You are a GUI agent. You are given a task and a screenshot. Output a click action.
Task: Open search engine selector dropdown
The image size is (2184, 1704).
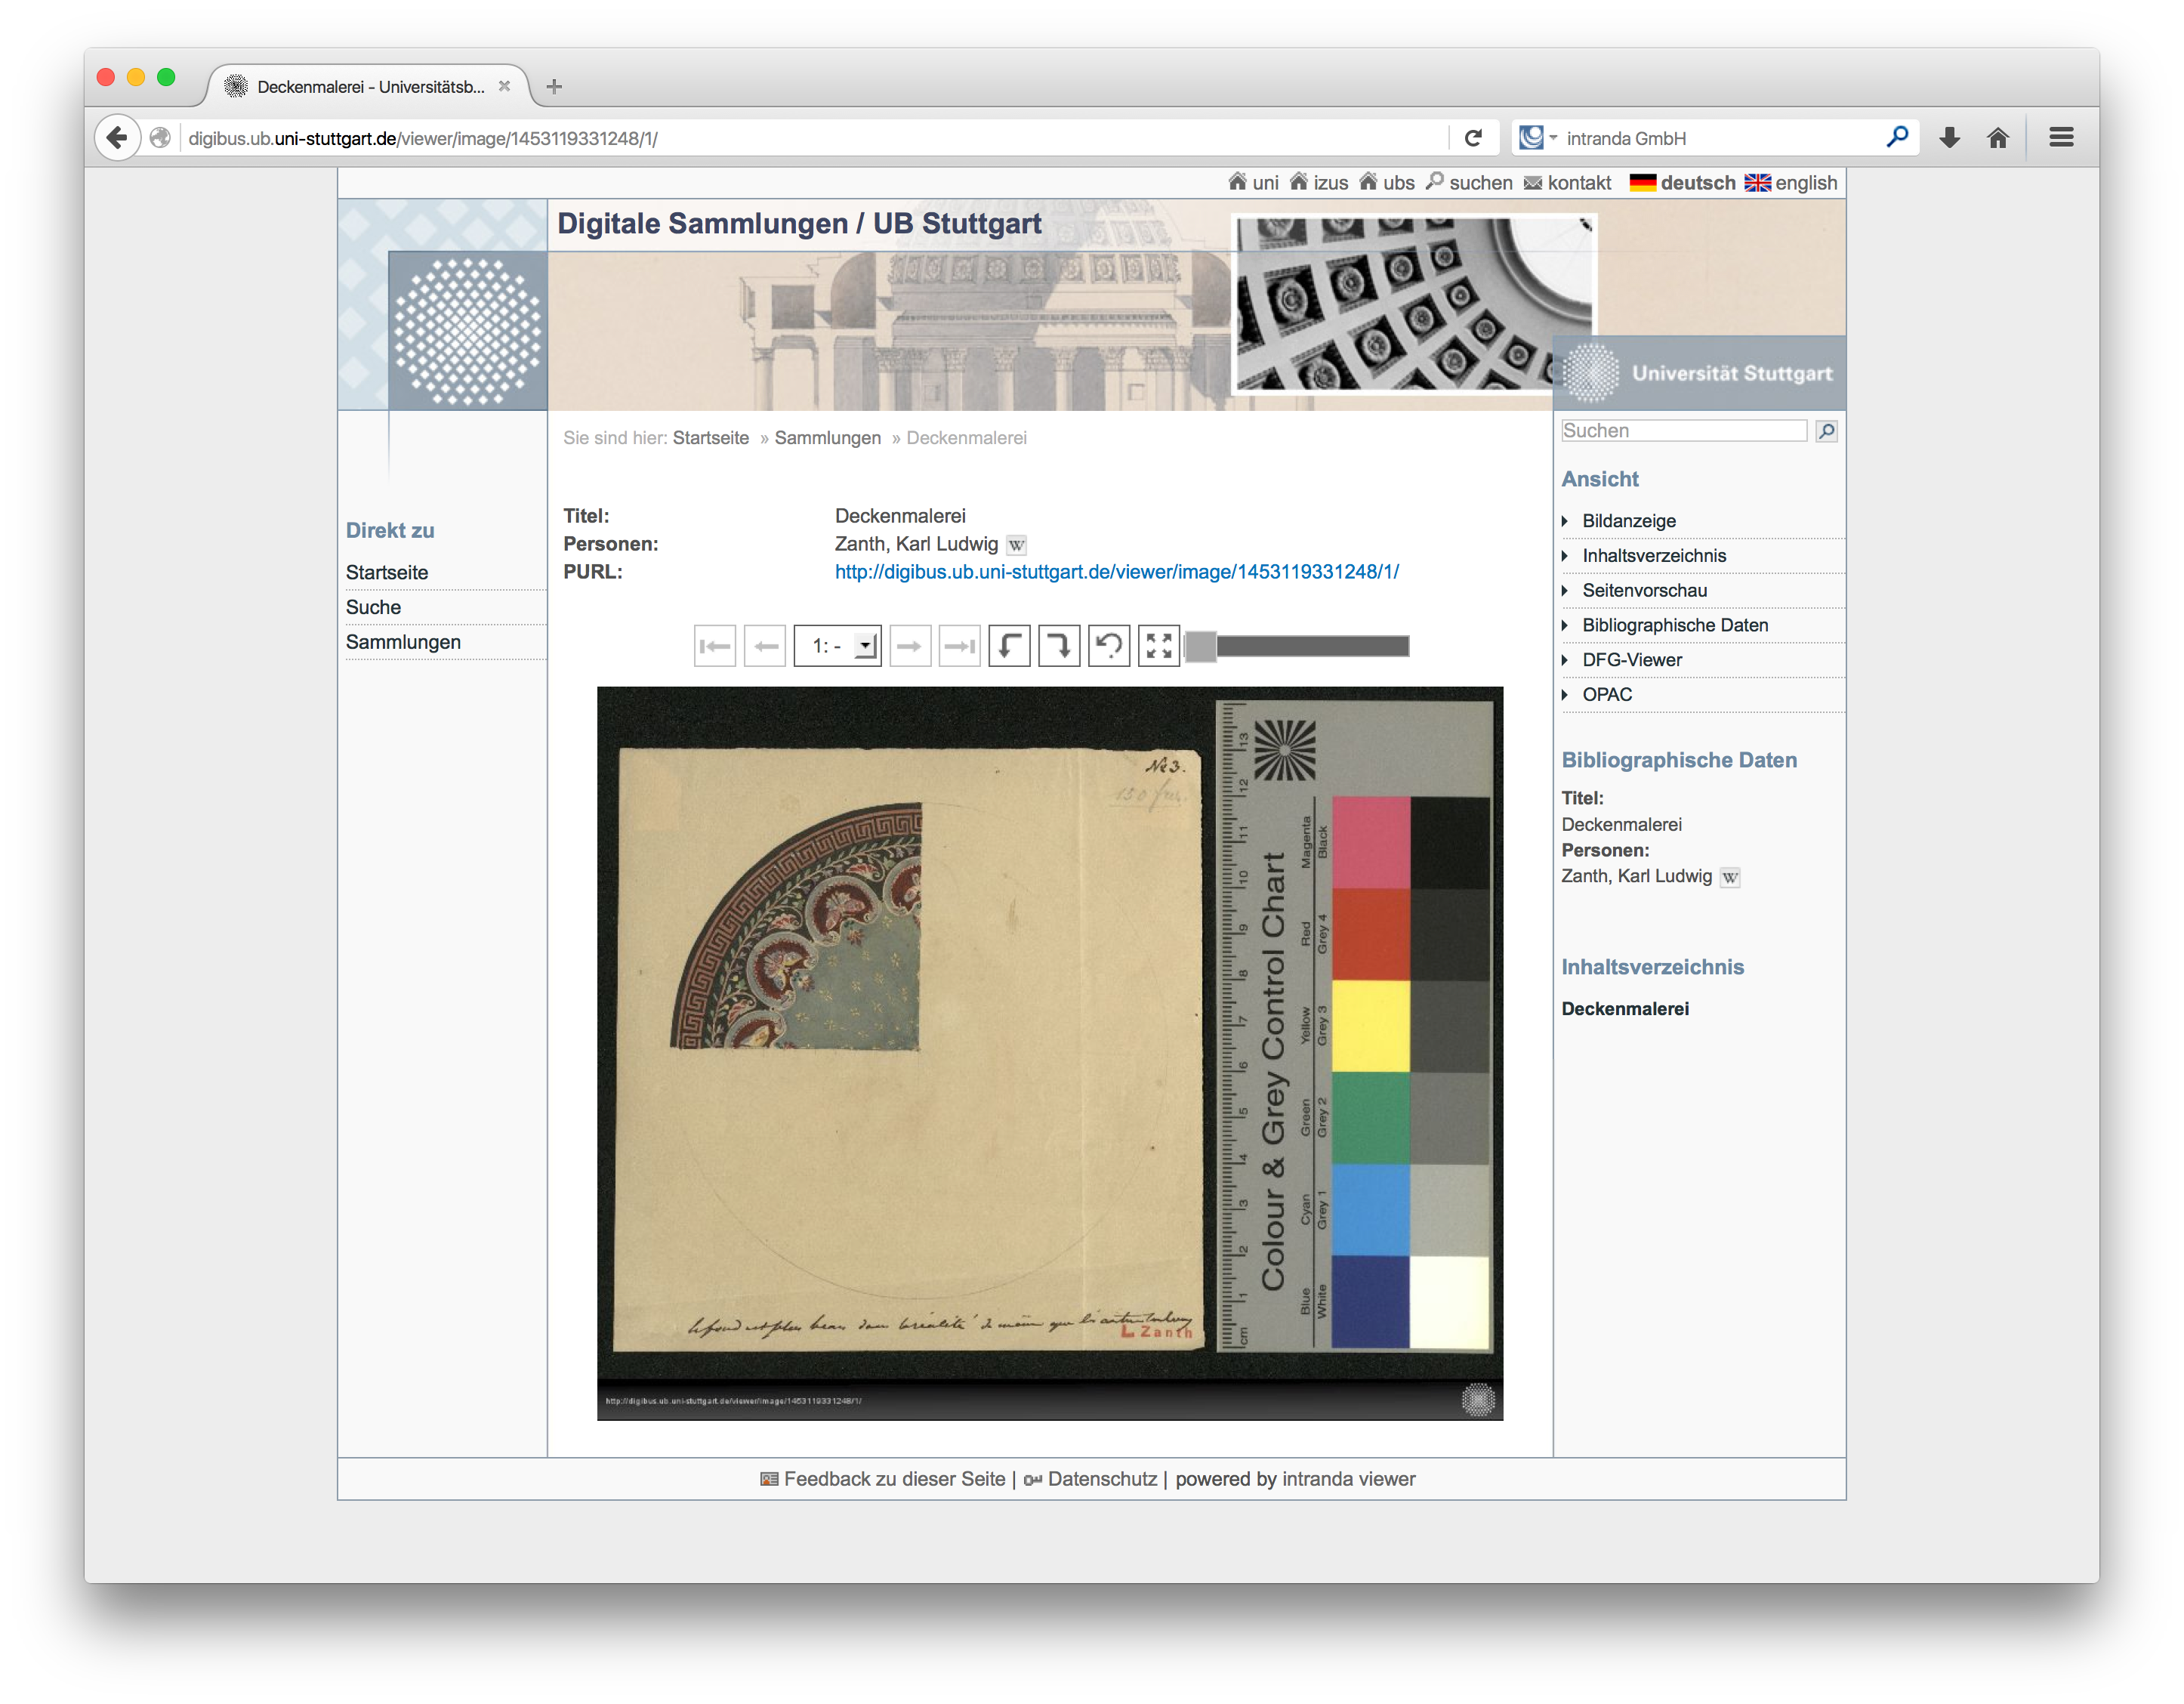[1538, 138]
